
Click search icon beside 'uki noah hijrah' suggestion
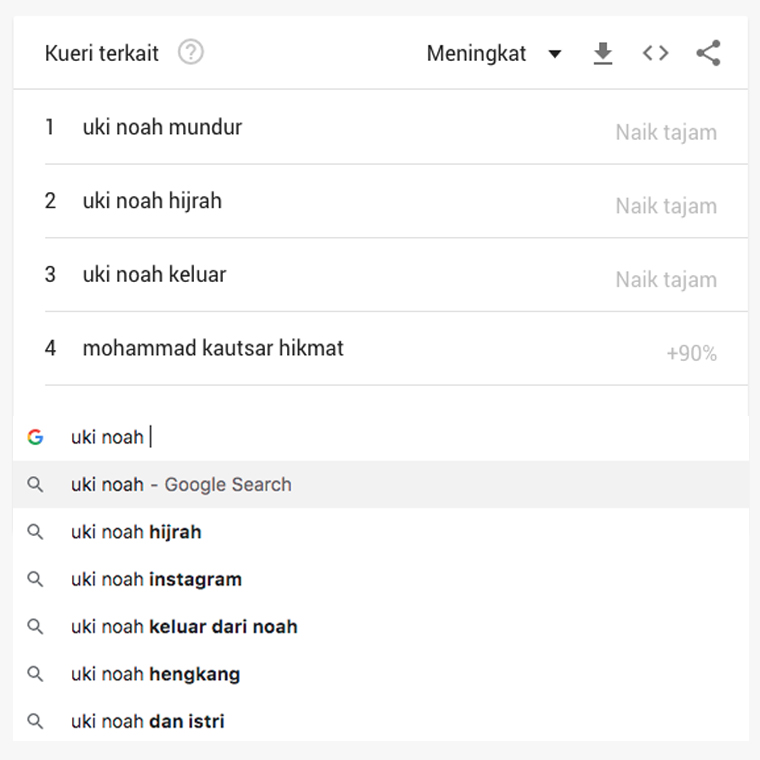pos(35,532)
